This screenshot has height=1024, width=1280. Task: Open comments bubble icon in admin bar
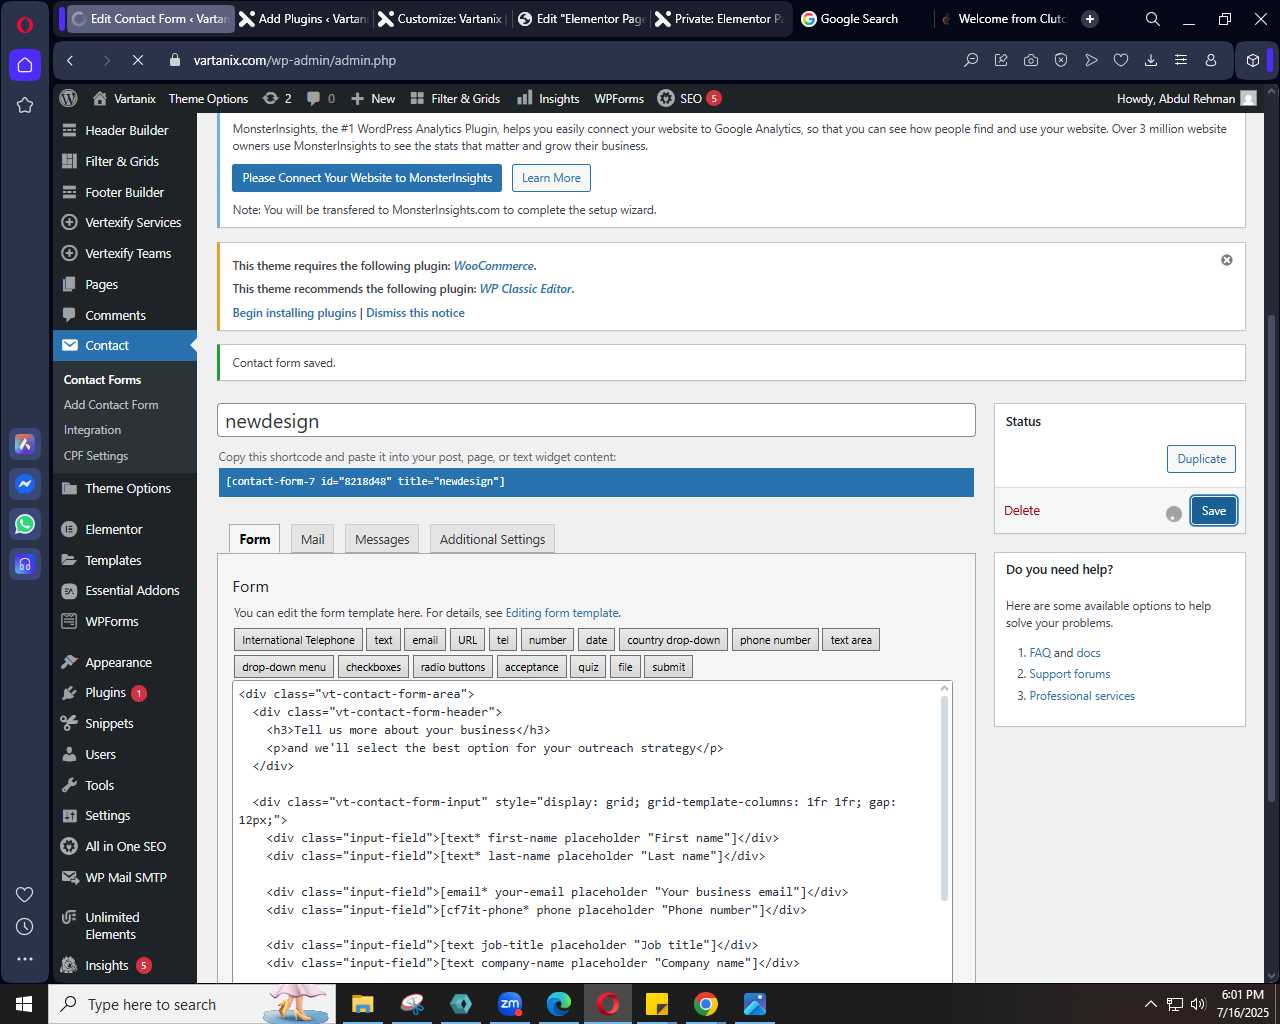tap(321, 98)
